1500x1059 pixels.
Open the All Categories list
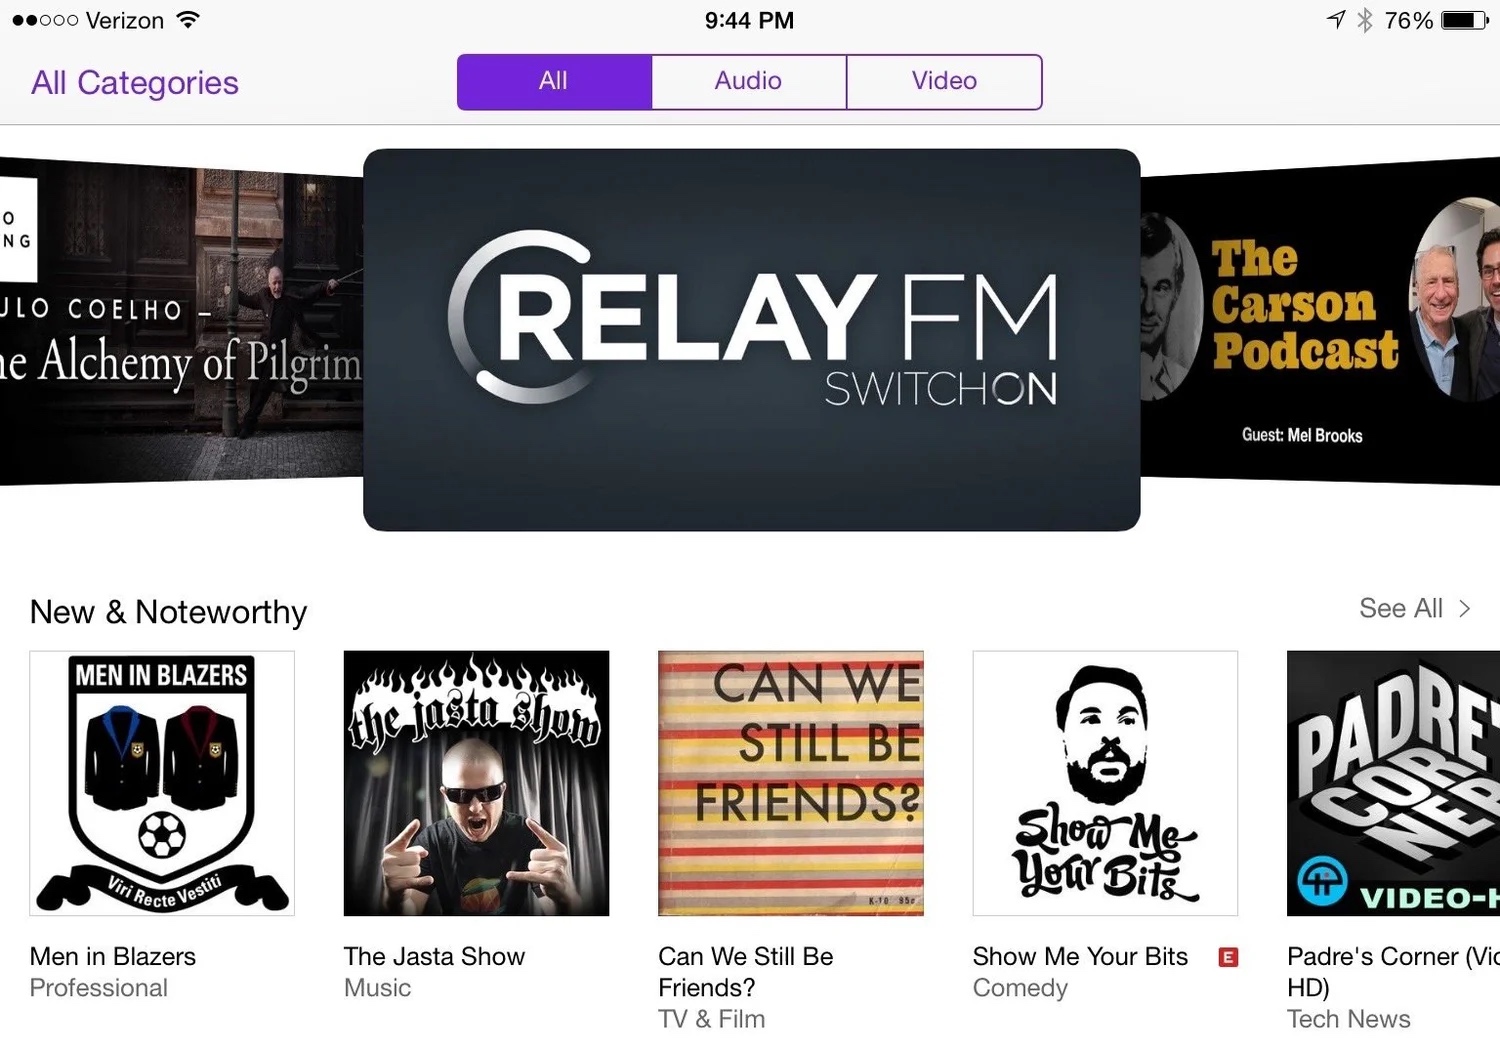[x=134, y=82]
